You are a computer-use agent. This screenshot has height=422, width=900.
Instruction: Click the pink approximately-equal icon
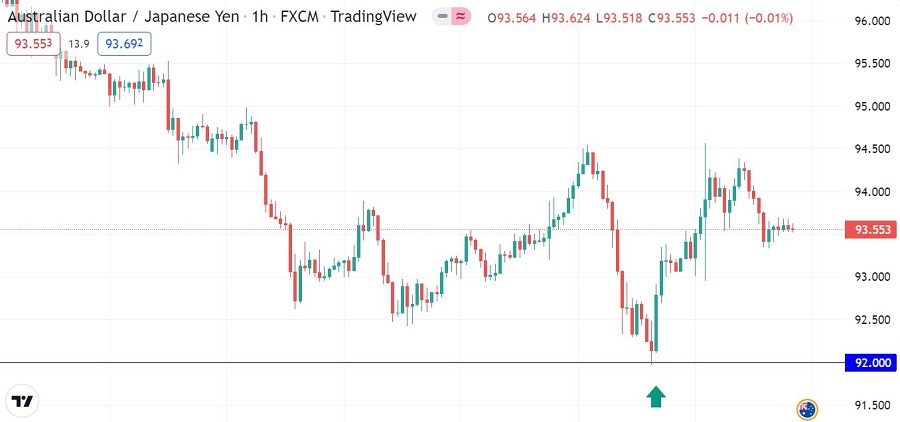pyautogui.click(x=460, y=17)
